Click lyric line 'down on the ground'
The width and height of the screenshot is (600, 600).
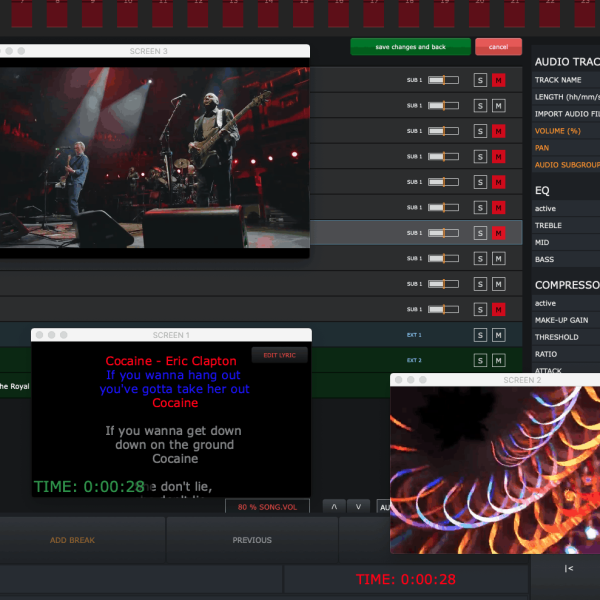174,445
